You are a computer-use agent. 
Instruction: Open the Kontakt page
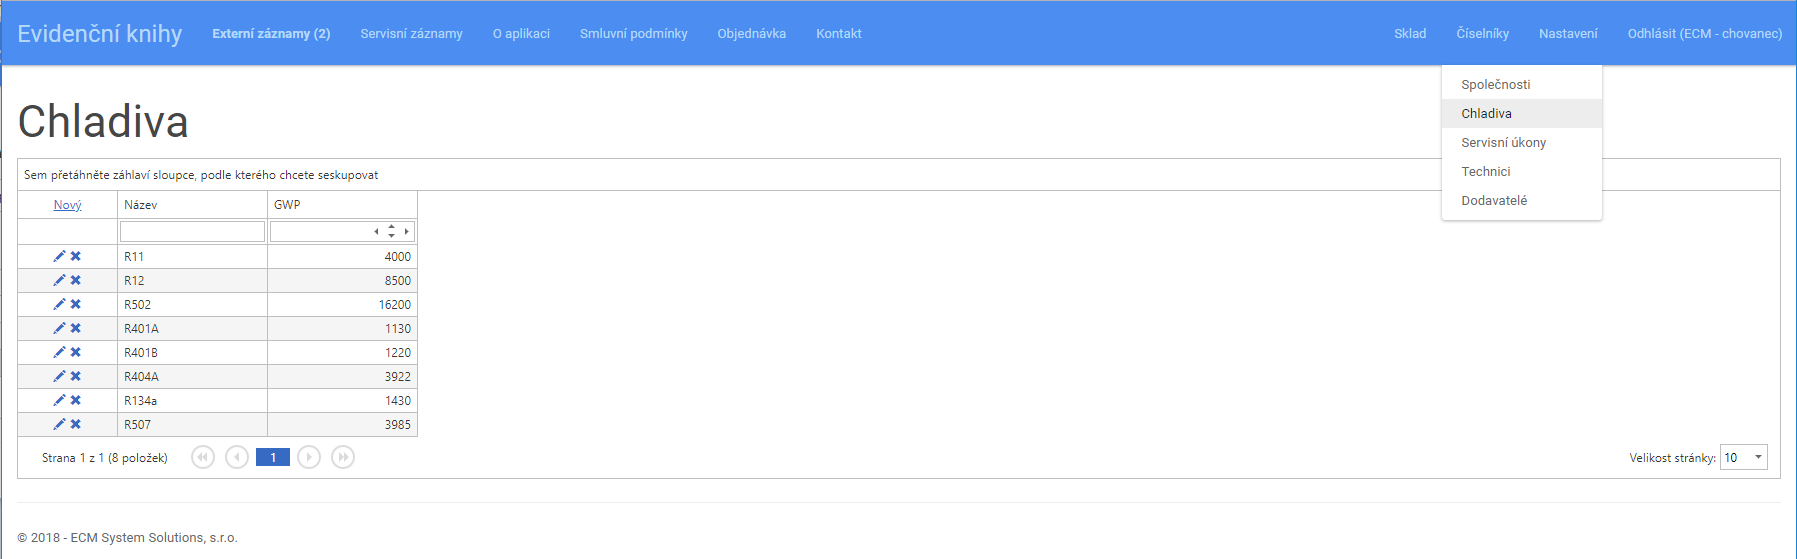839,33
